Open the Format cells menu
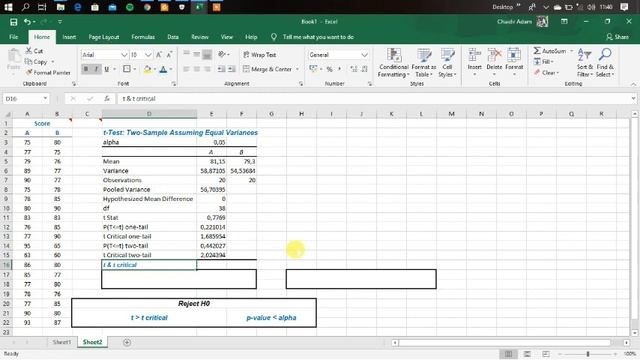This screenshot has height=360, width=640. click(x=514, y=62)
